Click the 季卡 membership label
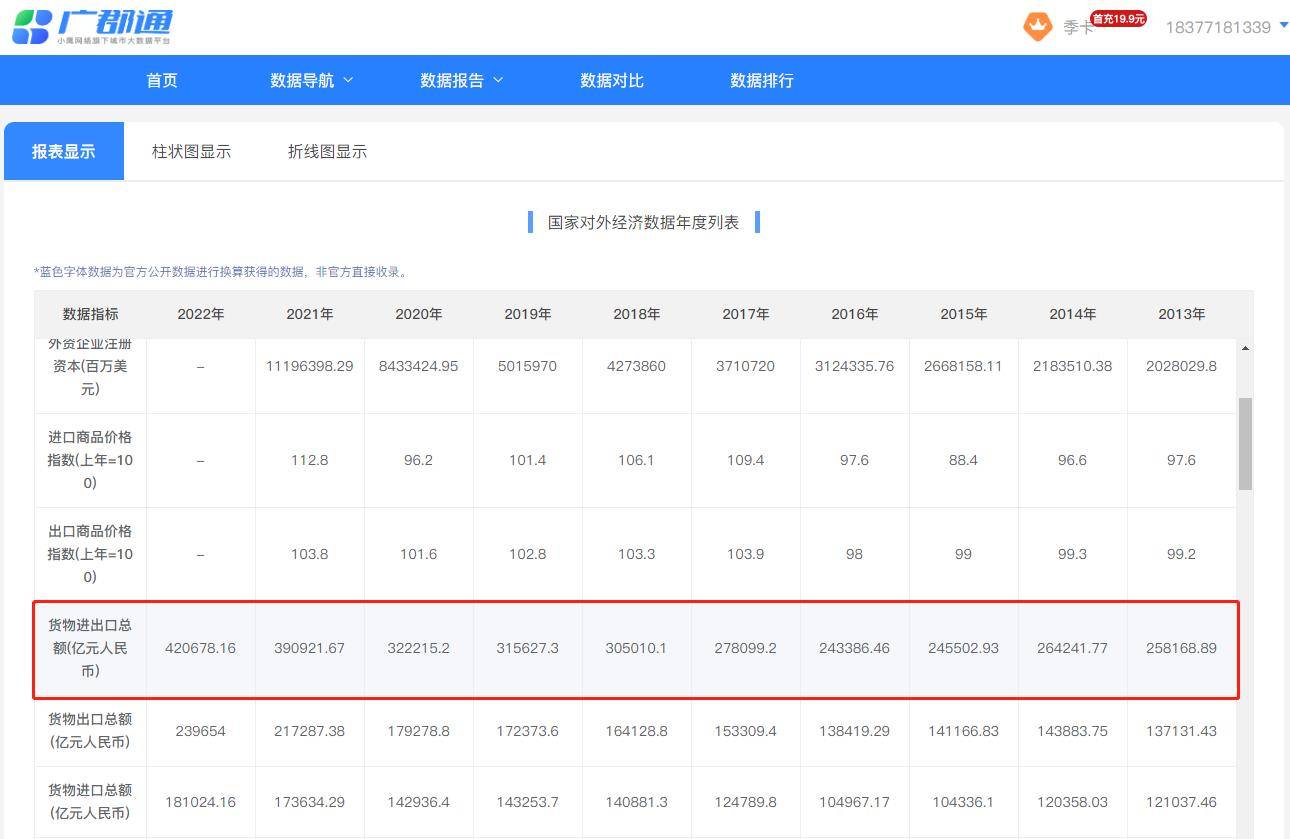 click(x=1077, y=28)
